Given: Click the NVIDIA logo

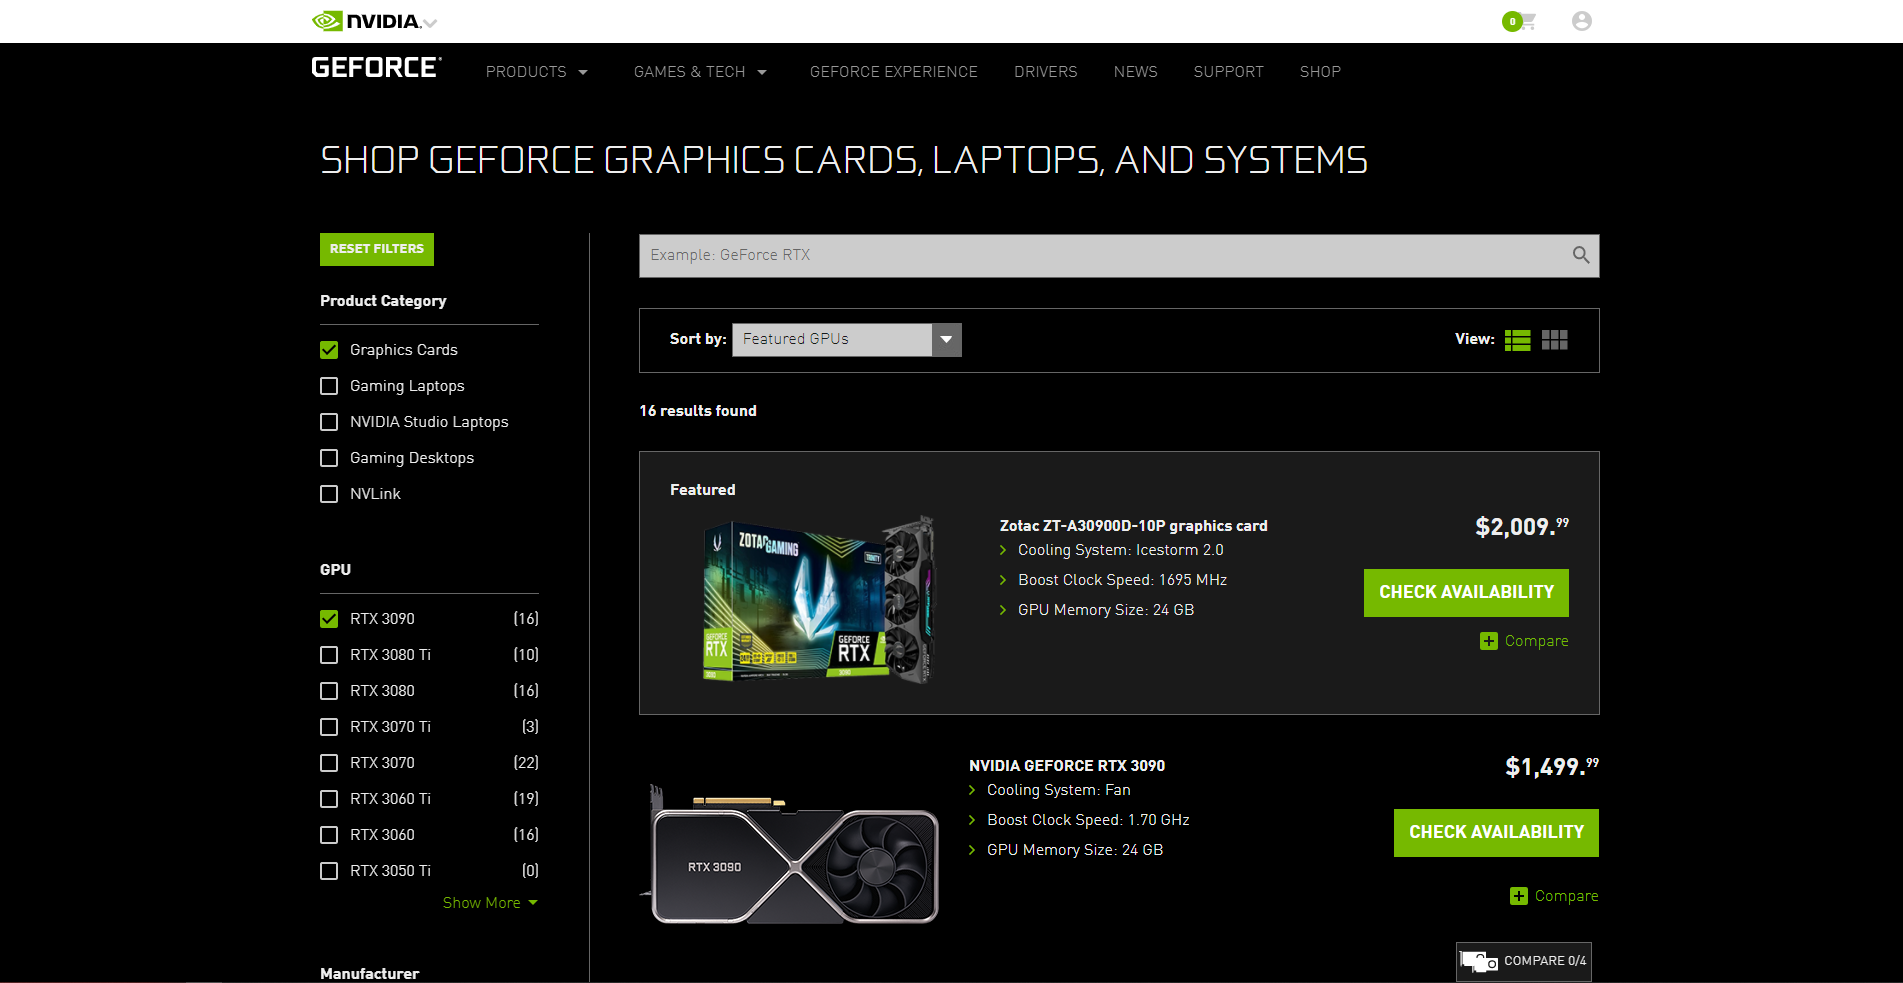Looking at the screenshot, I should (366, 21).
